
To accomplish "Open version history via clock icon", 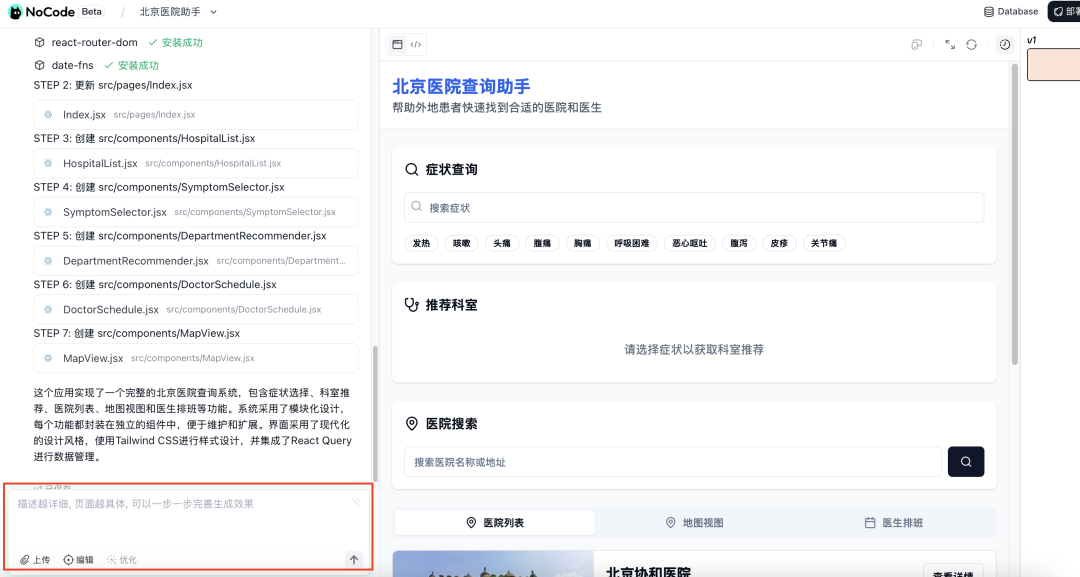I will [x=1006, y=44].
